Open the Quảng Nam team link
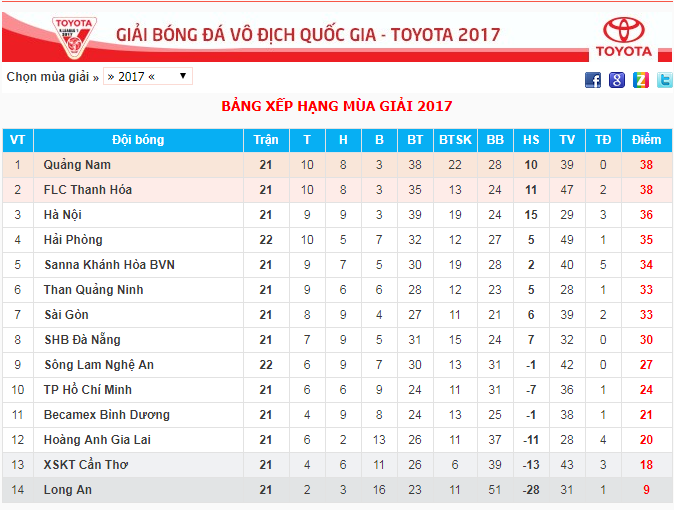 (x=77, y=165)
